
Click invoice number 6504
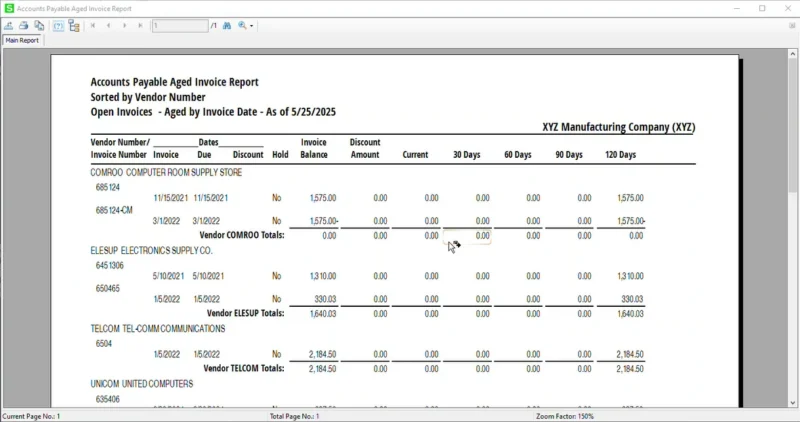(104, 343)
